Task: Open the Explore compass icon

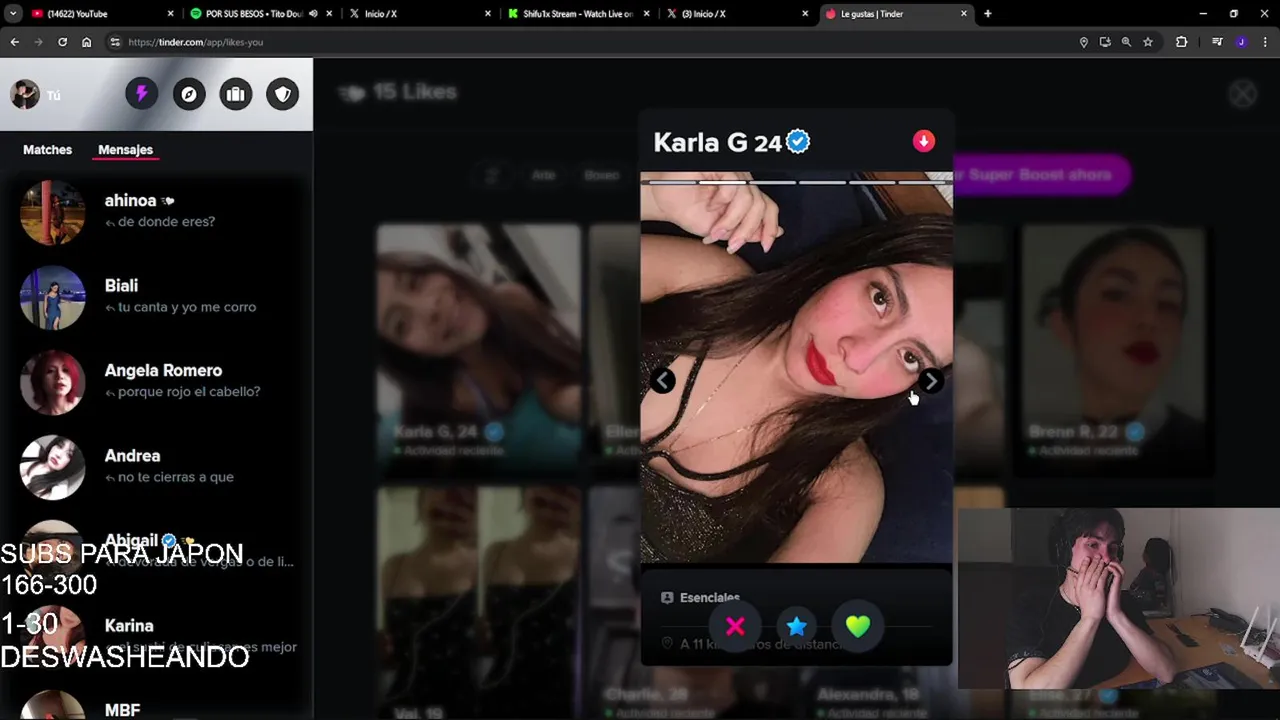Action: tap(189, 94)
